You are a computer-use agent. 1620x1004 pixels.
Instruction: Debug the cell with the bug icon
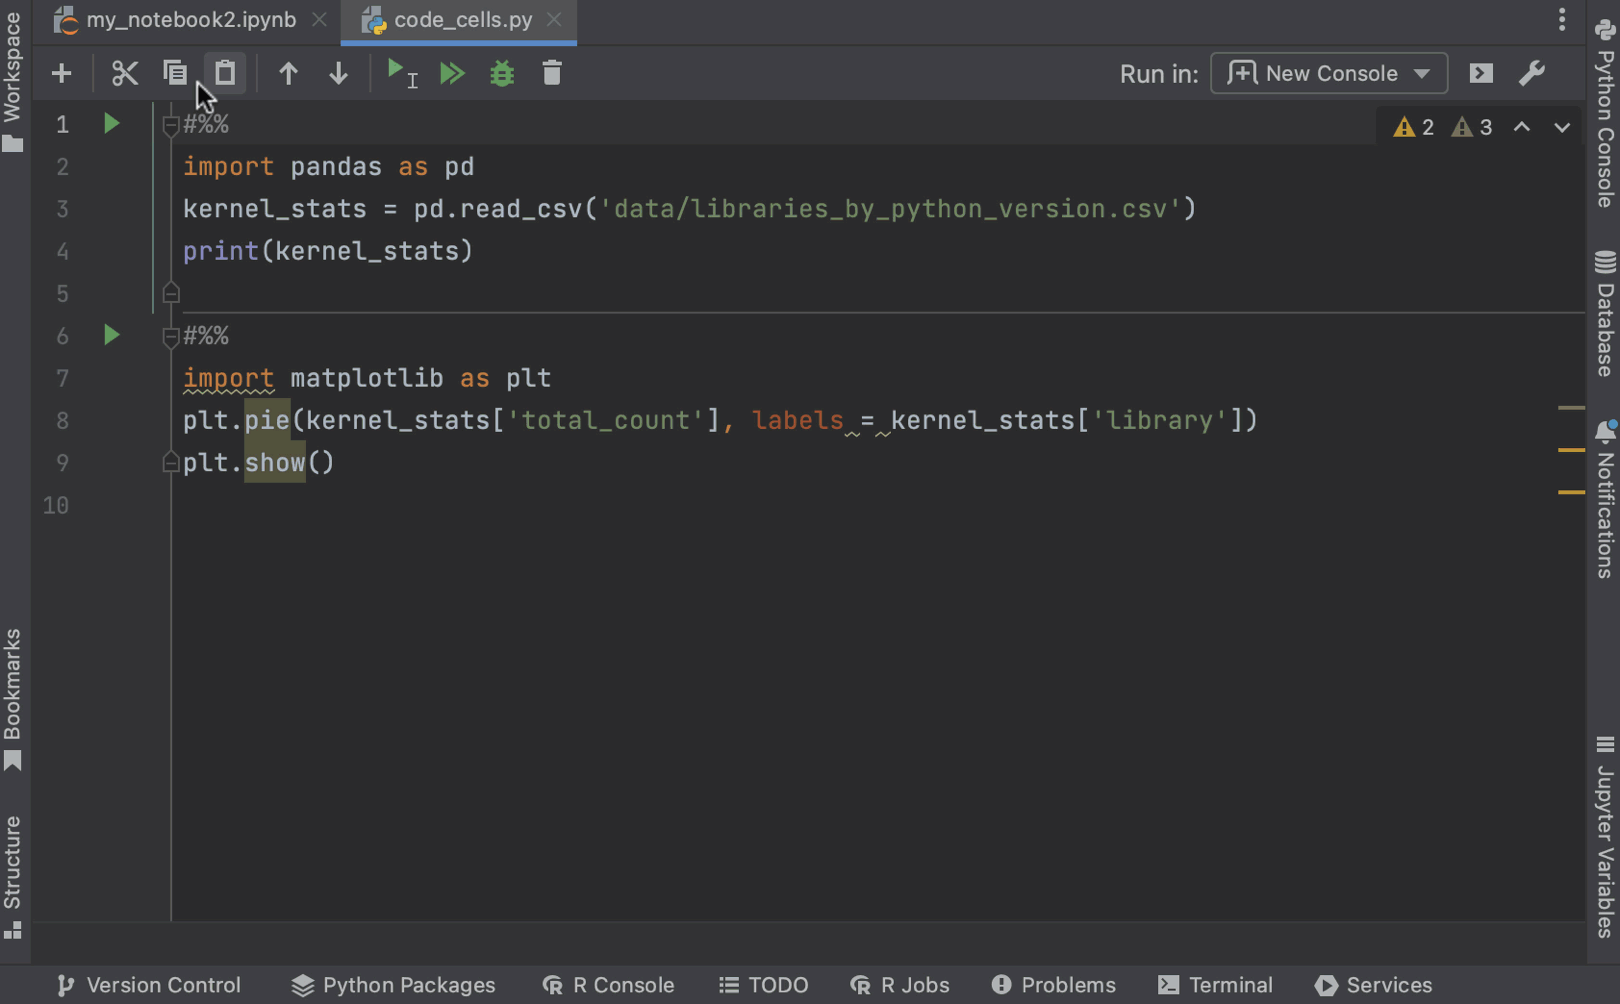[x=502, y=74]
